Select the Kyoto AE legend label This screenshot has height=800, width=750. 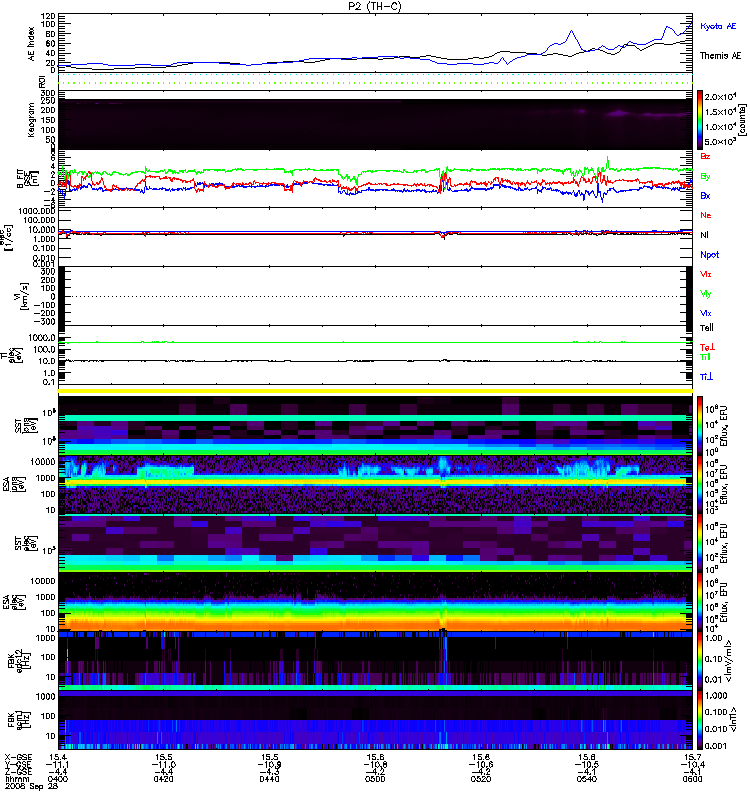click(x=718, y=26)
